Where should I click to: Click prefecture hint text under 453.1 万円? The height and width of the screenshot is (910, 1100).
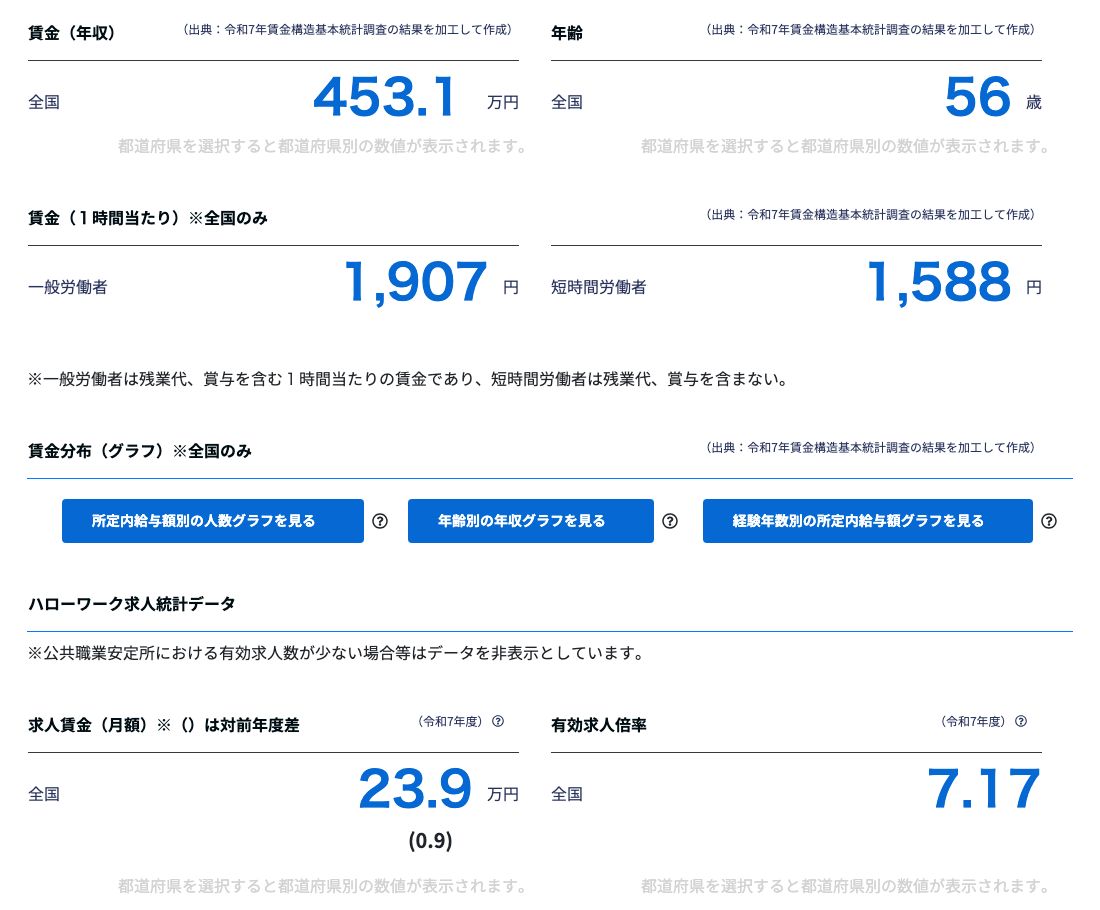(x=323, y=146)
